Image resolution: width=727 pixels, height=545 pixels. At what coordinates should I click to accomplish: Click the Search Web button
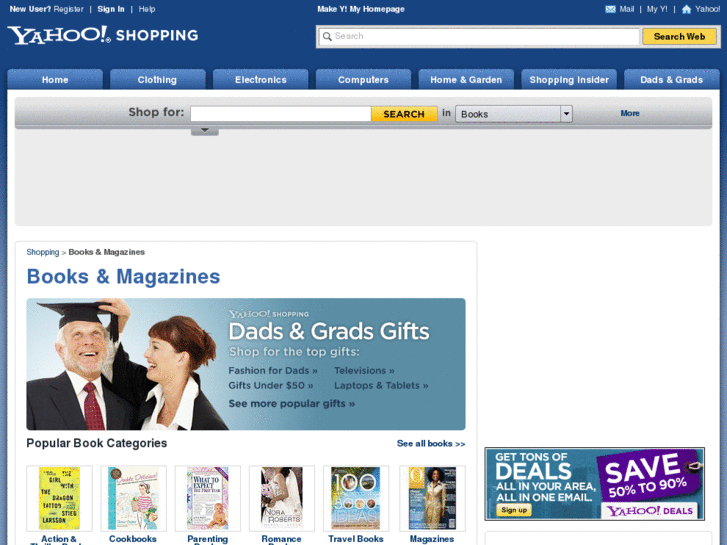(x=679, y=36)
